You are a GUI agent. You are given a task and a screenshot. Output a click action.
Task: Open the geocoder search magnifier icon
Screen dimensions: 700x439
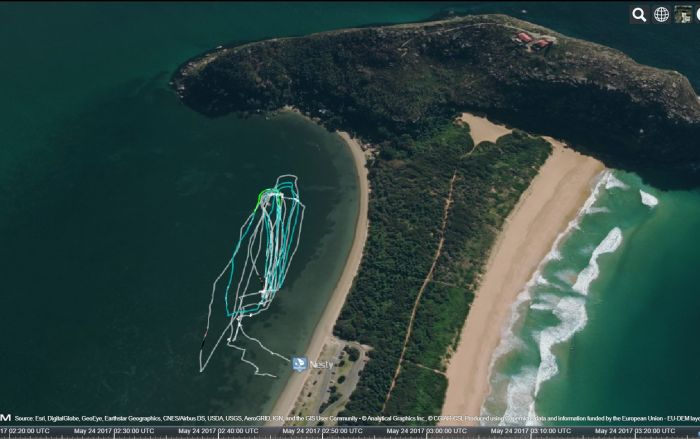(639, 14)
